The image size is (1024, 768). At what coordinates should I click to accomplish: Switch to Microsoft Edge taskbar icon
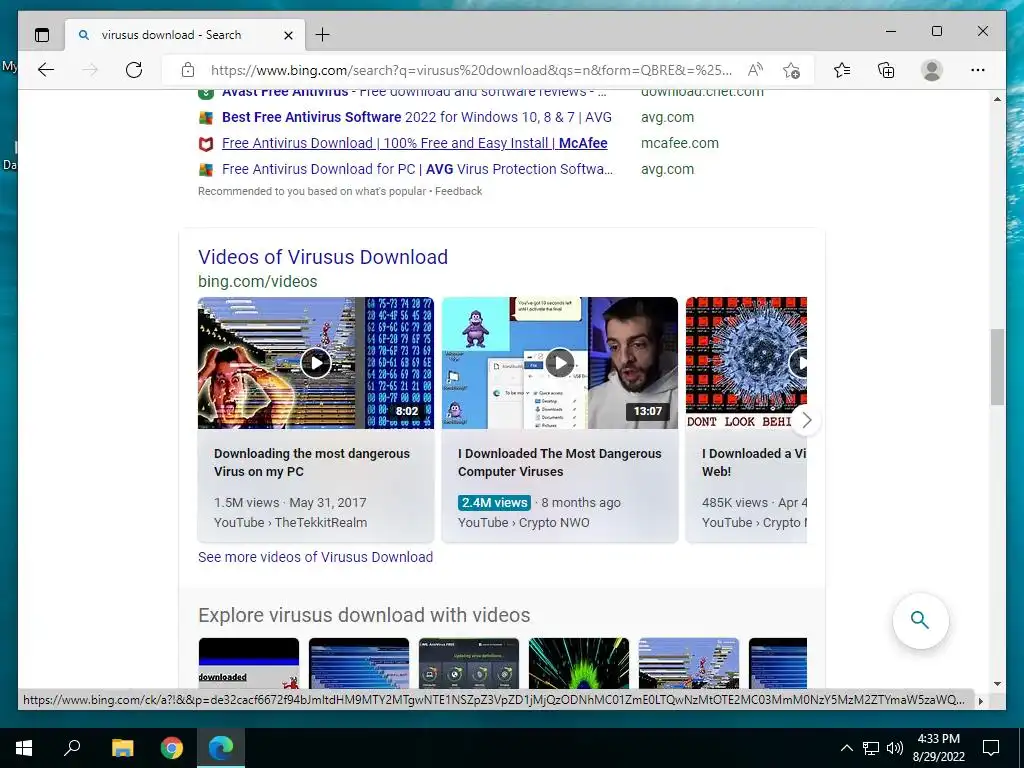[221, 748]
